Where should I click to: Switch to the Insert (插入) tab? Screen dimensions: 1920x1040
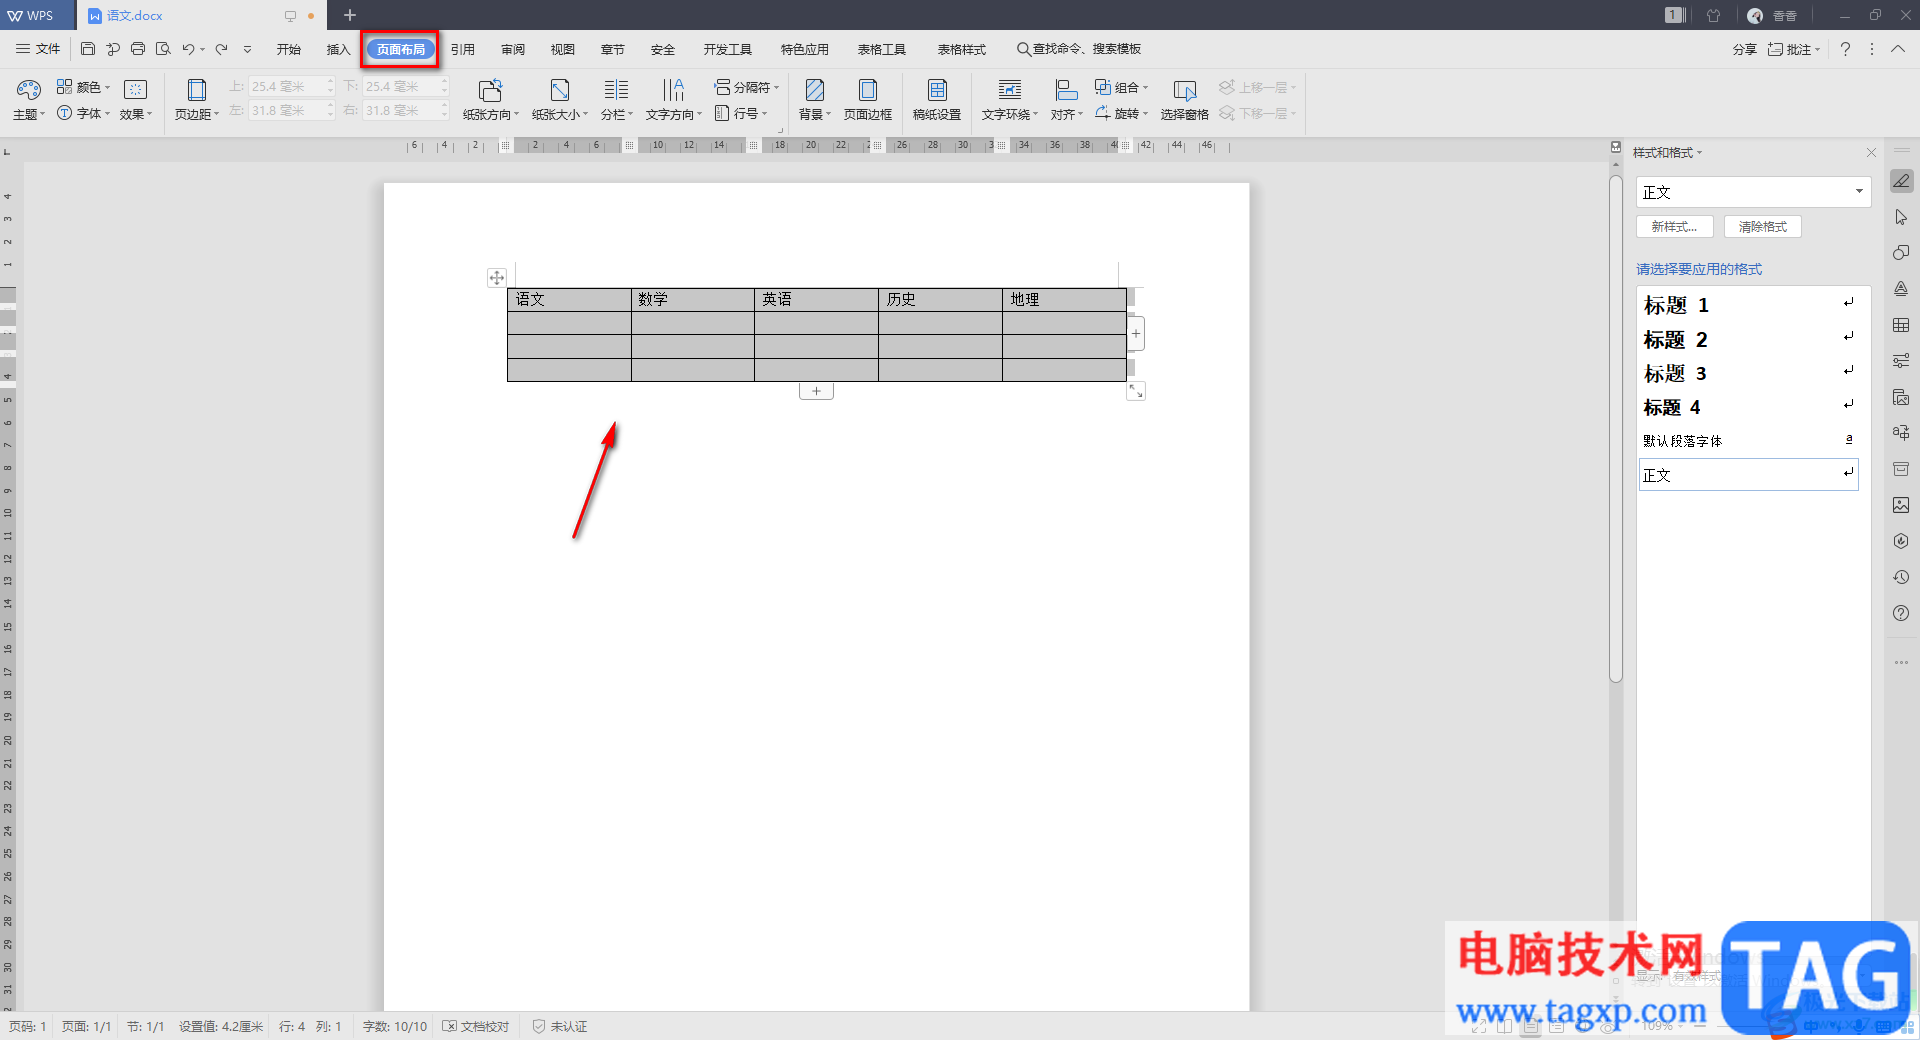[x=338, y=49]
